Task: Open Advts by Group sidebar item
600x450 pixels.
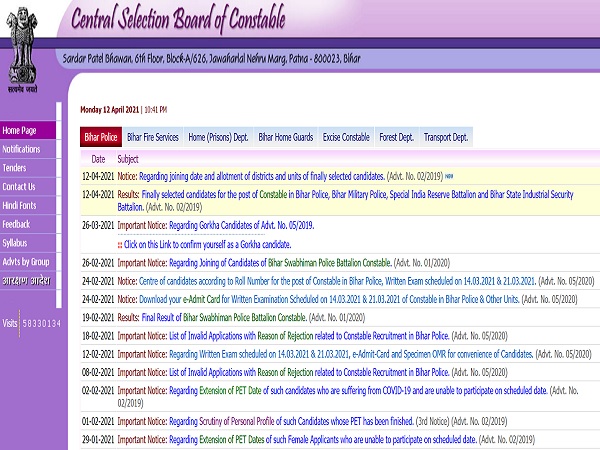Action: 26,262
